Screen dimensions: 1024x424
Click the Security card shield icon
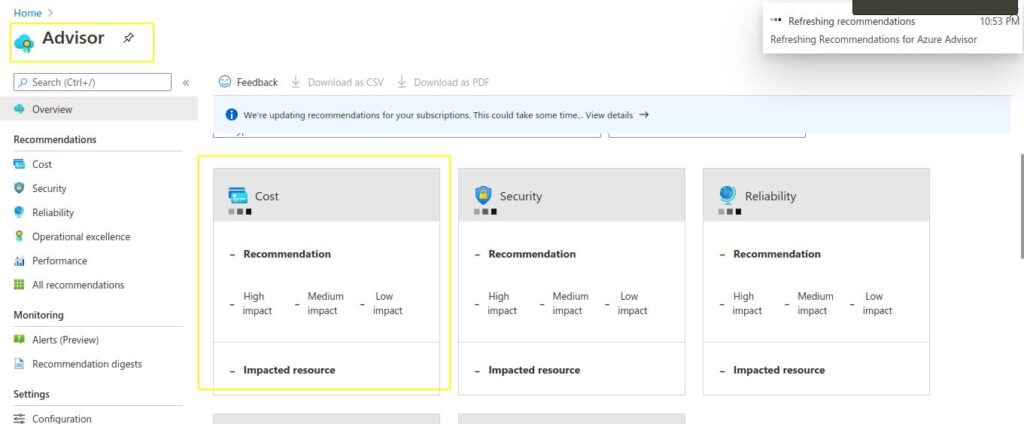[483, 195]
